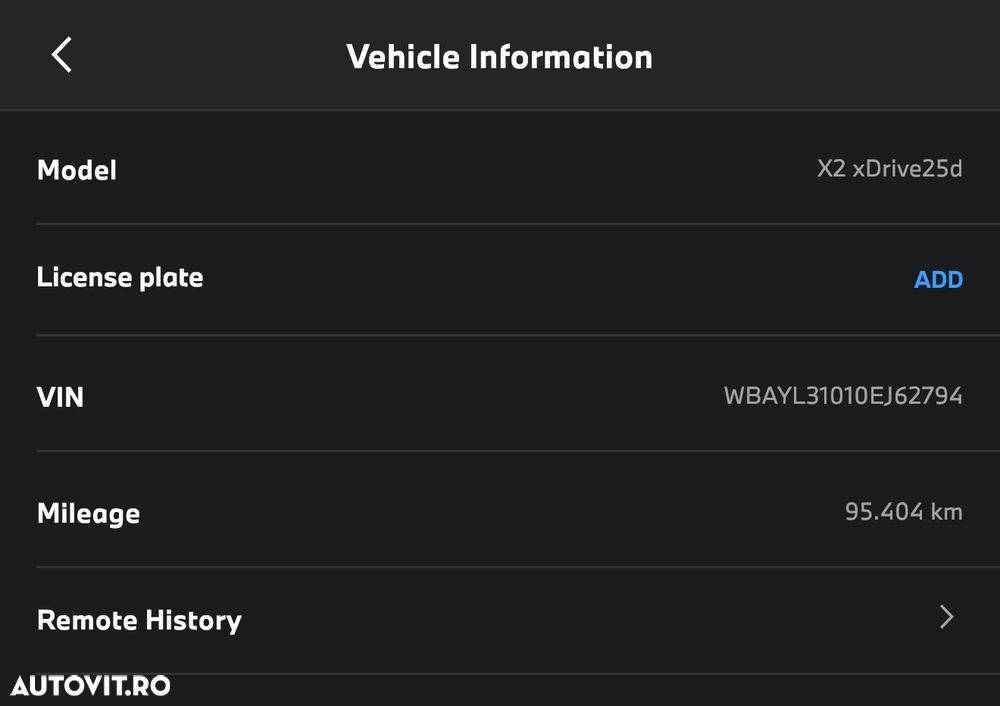Go back using the left arrow icon
The width and height of the screenshot is (1000, 706).
coord(62,55)
